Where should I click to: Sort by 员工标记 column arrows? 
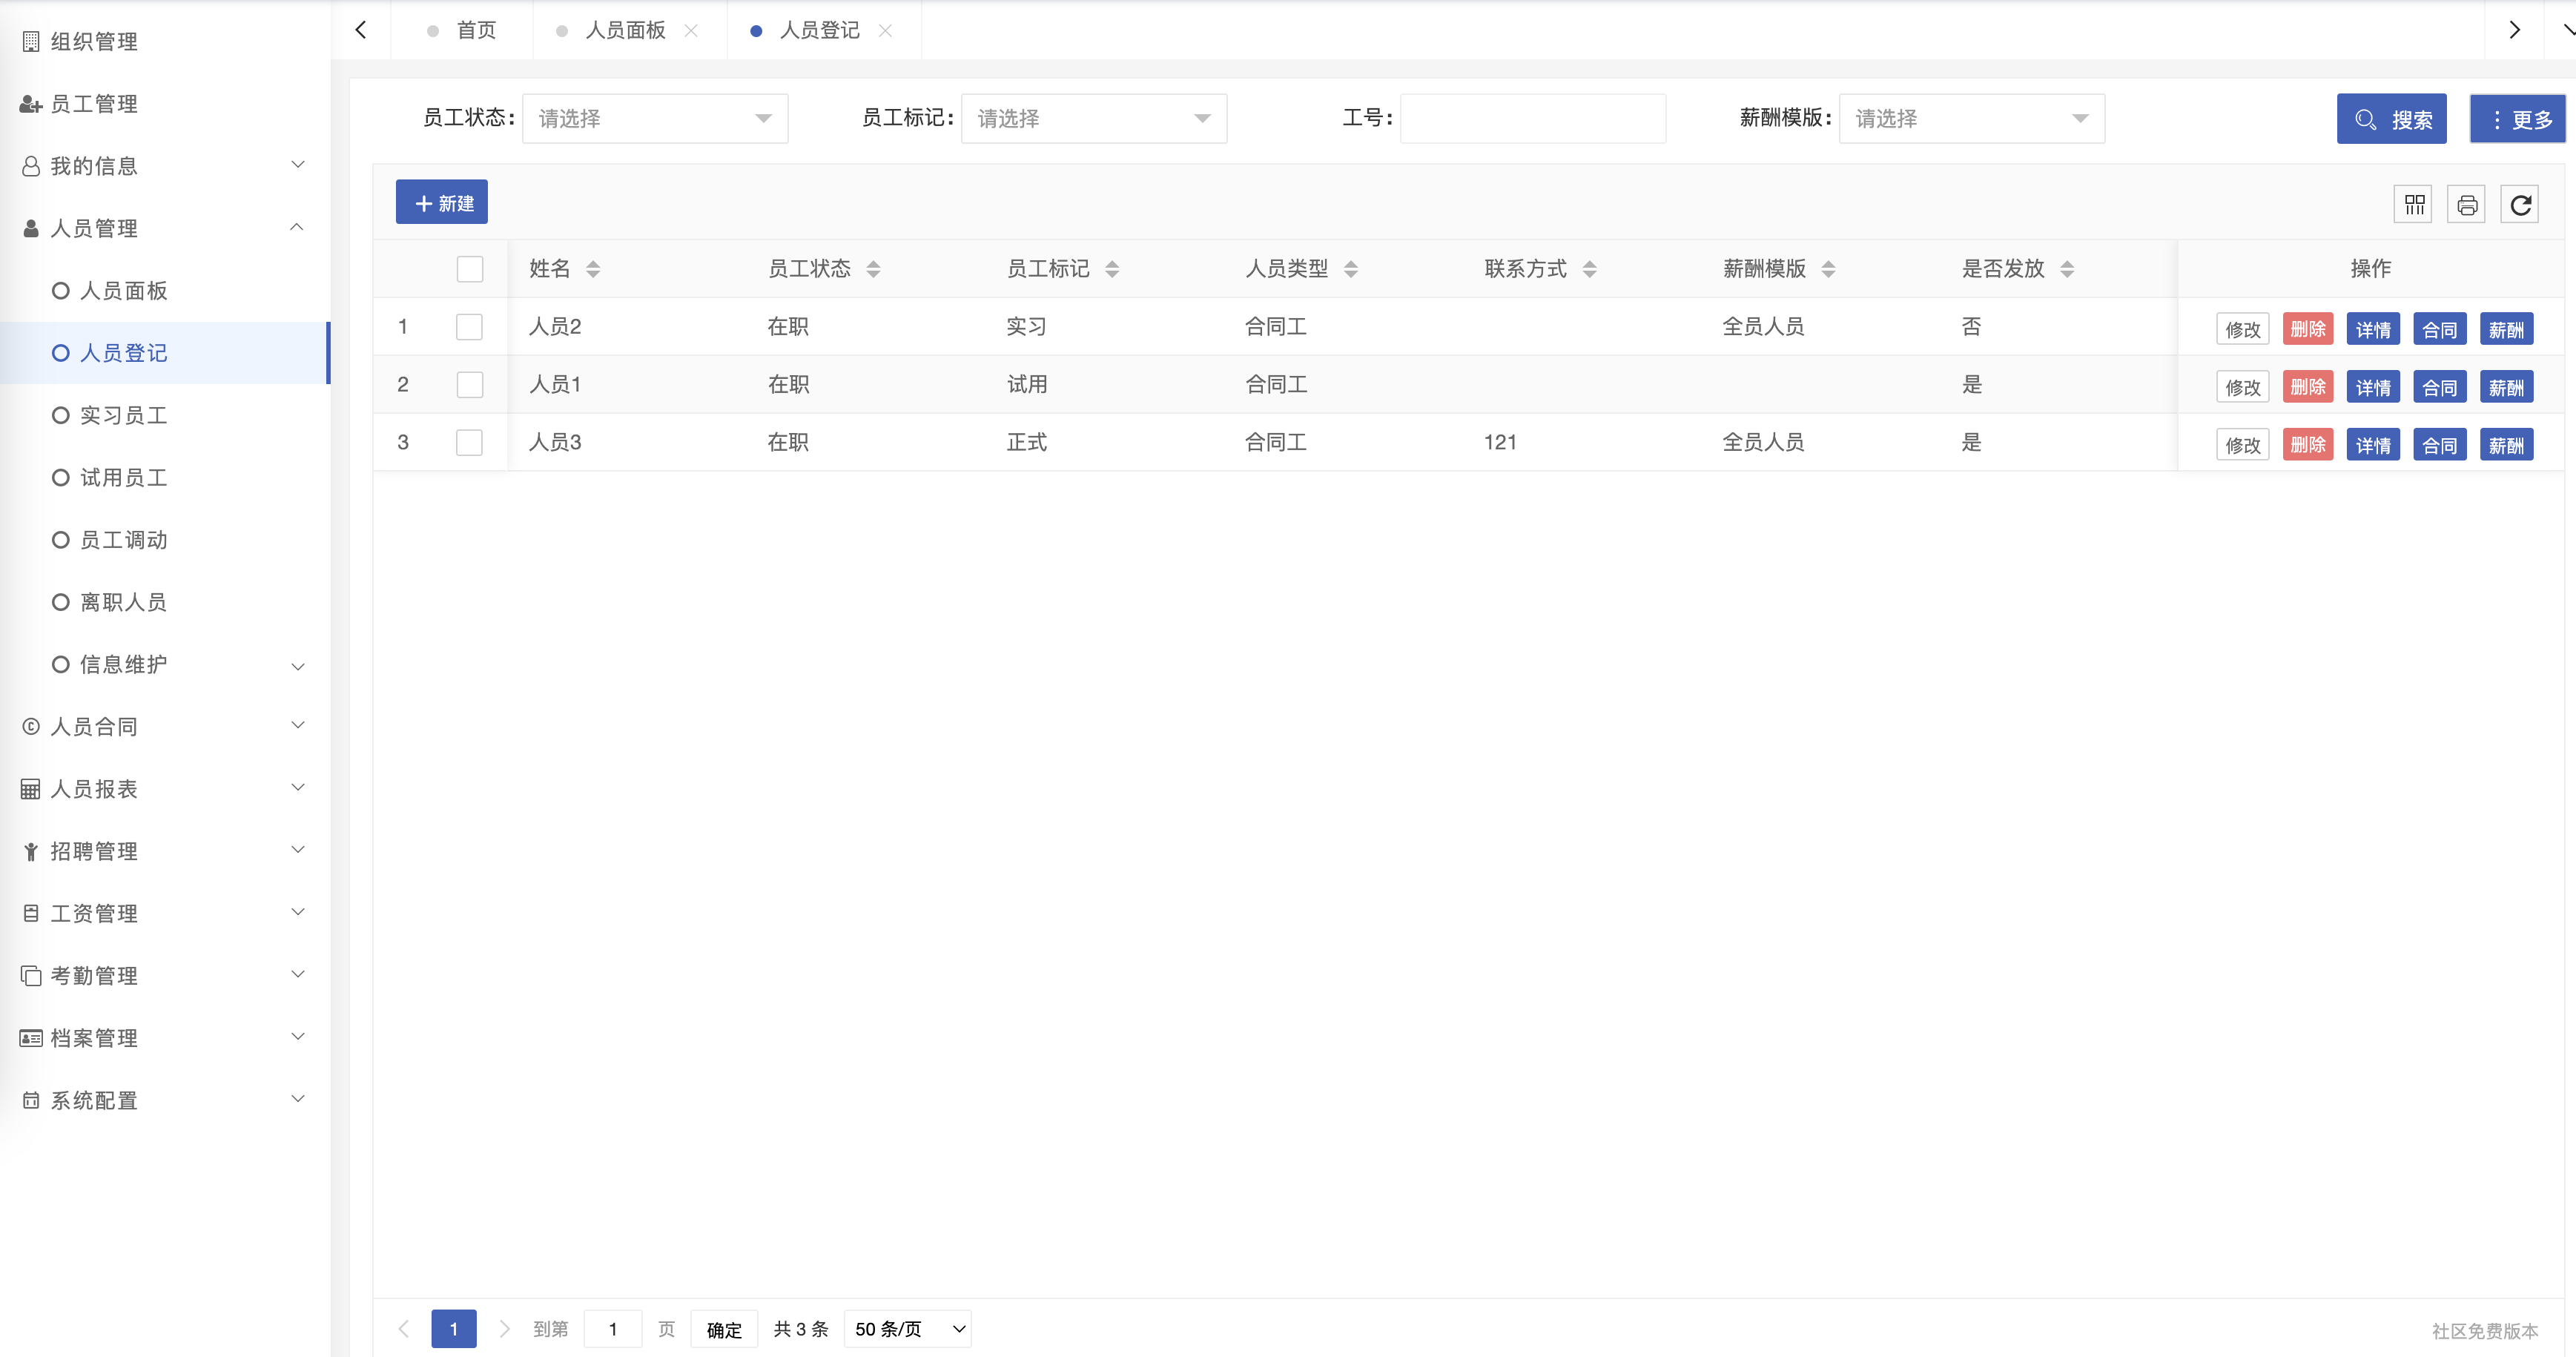click(1112, 269)
